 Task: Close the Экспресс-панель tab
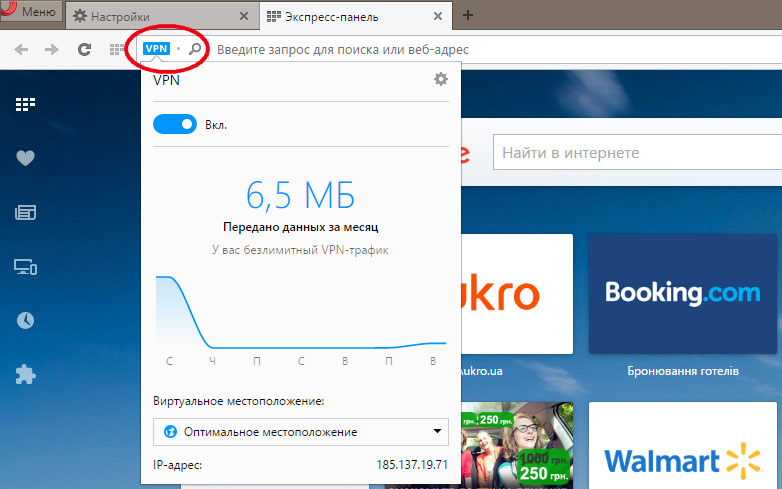[x=438, y=16]
